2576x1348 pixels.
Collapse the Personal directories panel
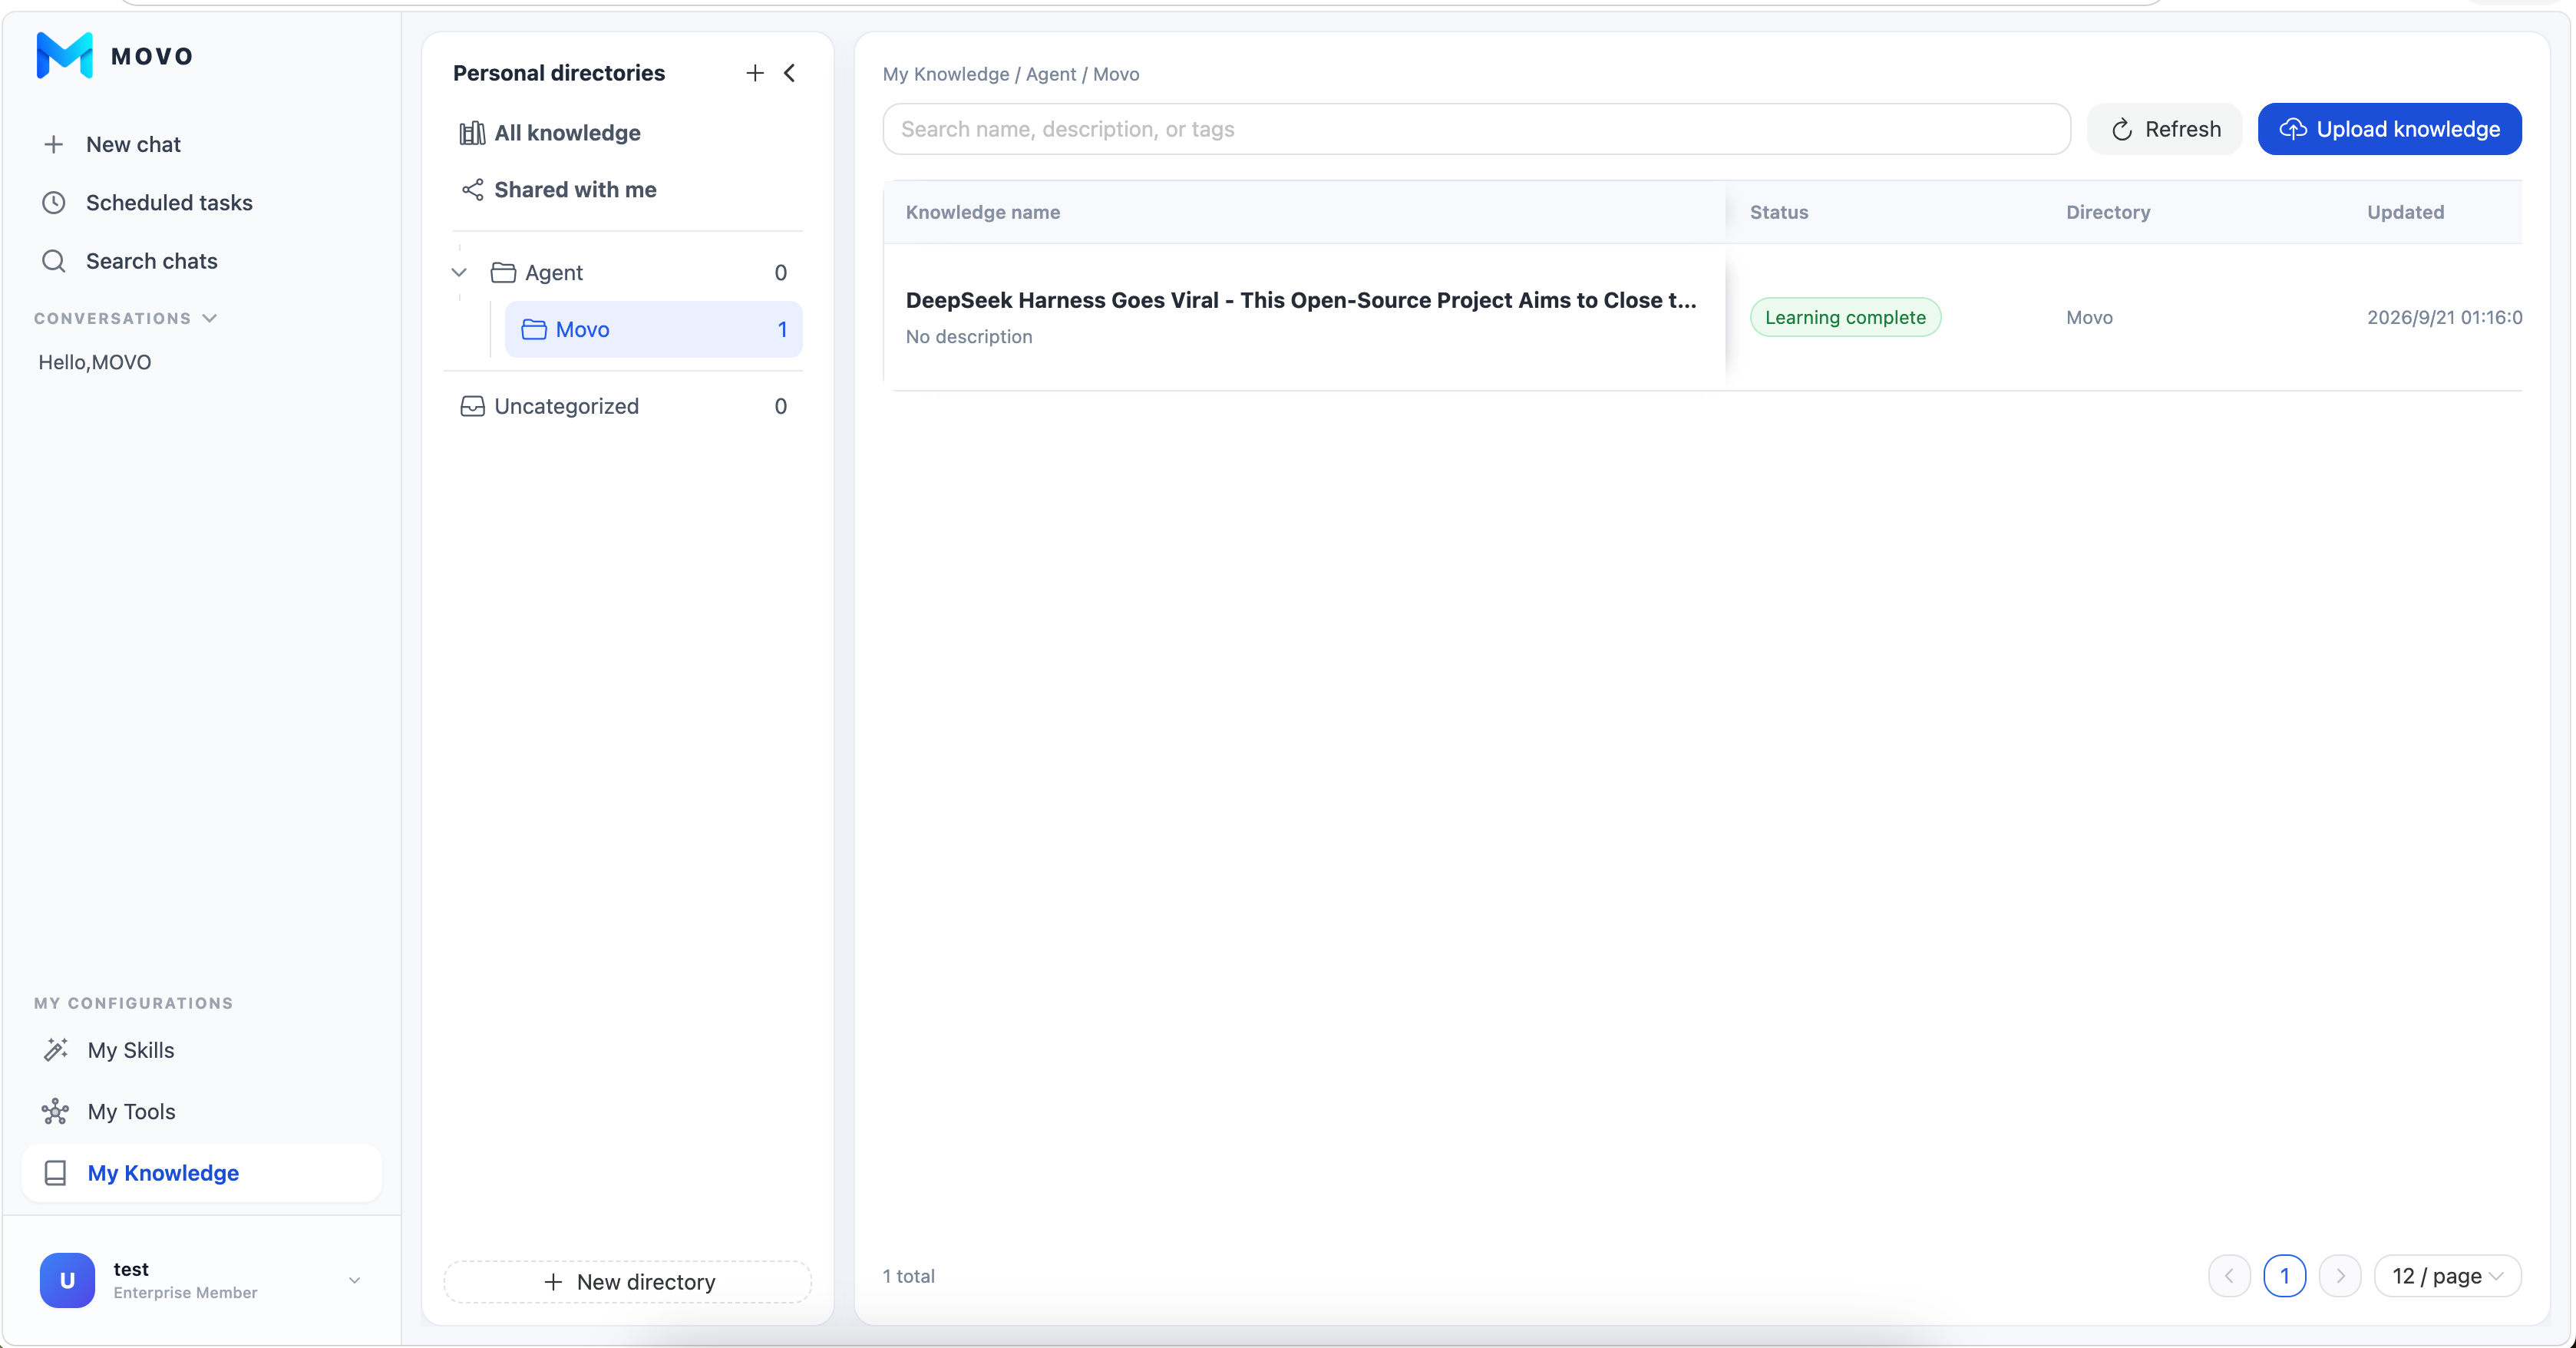click(x=790, y=73)
